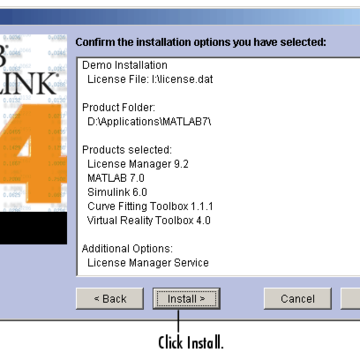Click the Simulink logo text in splash image
Image resolution: width=360 pixels, height=360 pixels.
tap(28, 83)
